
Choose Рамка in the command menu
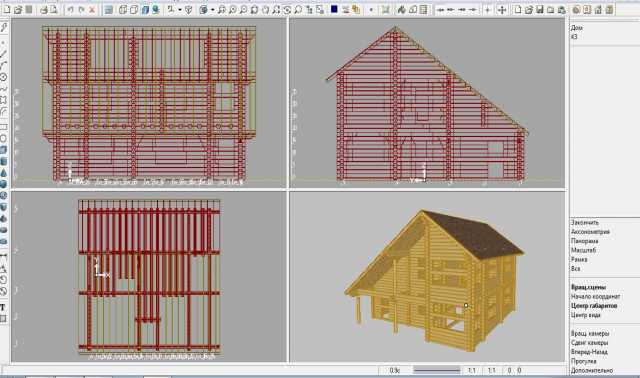pyautogui.click(x=579, y=259)
